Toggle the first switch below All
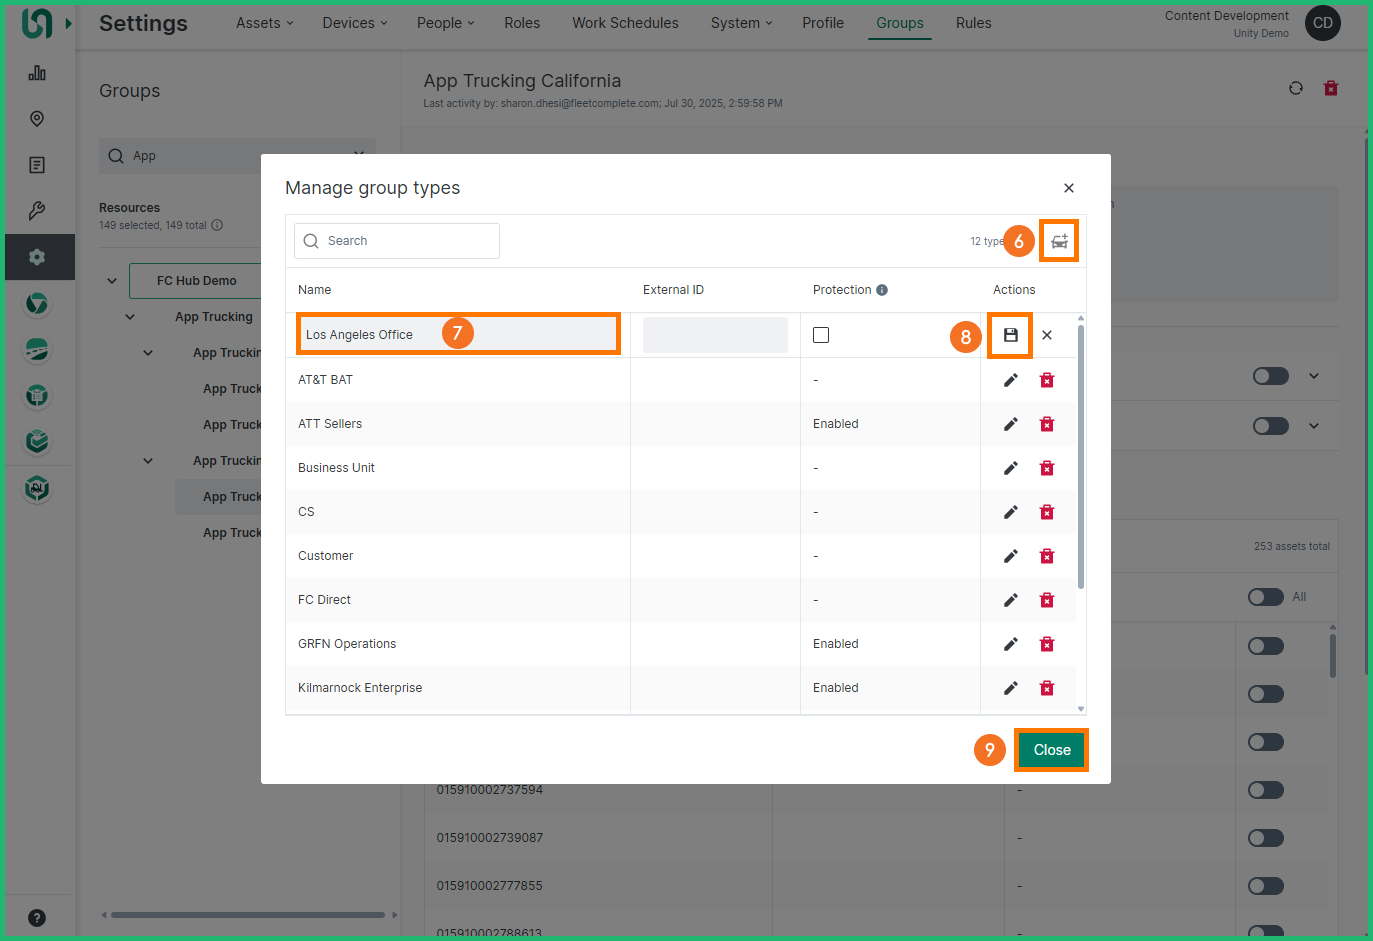1373x941 pixels. [x=1265, y=646]
